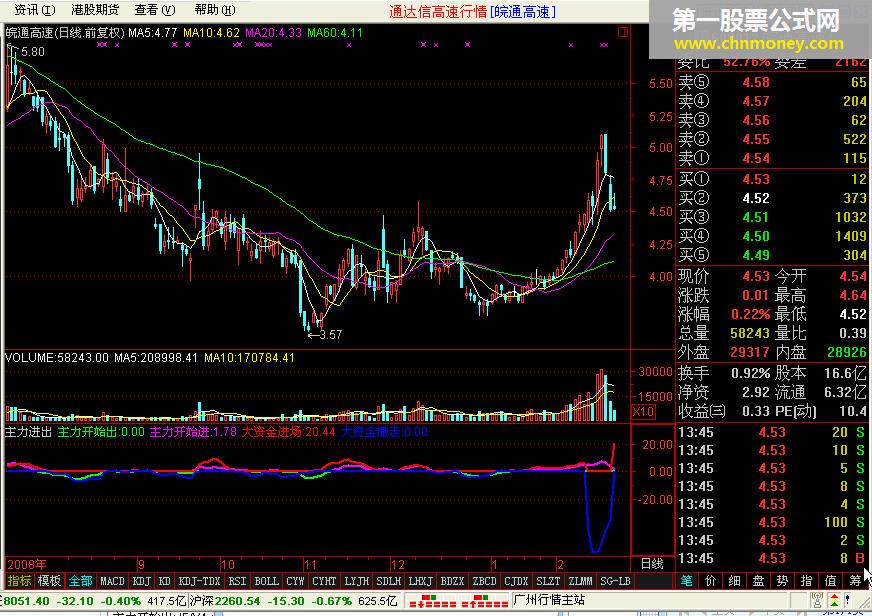Click the 广州行情主站 server label
This screenshot has width=872, height=616.
tap(549, 600)
